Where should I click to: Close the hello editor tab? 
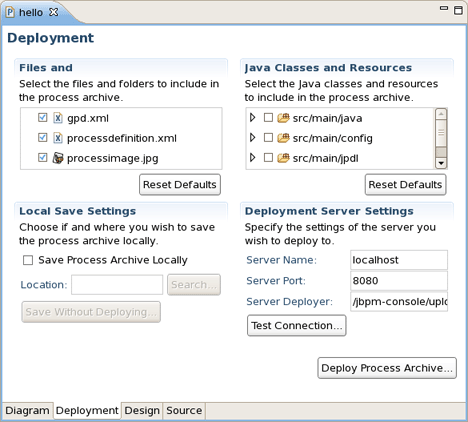(53, 12)
